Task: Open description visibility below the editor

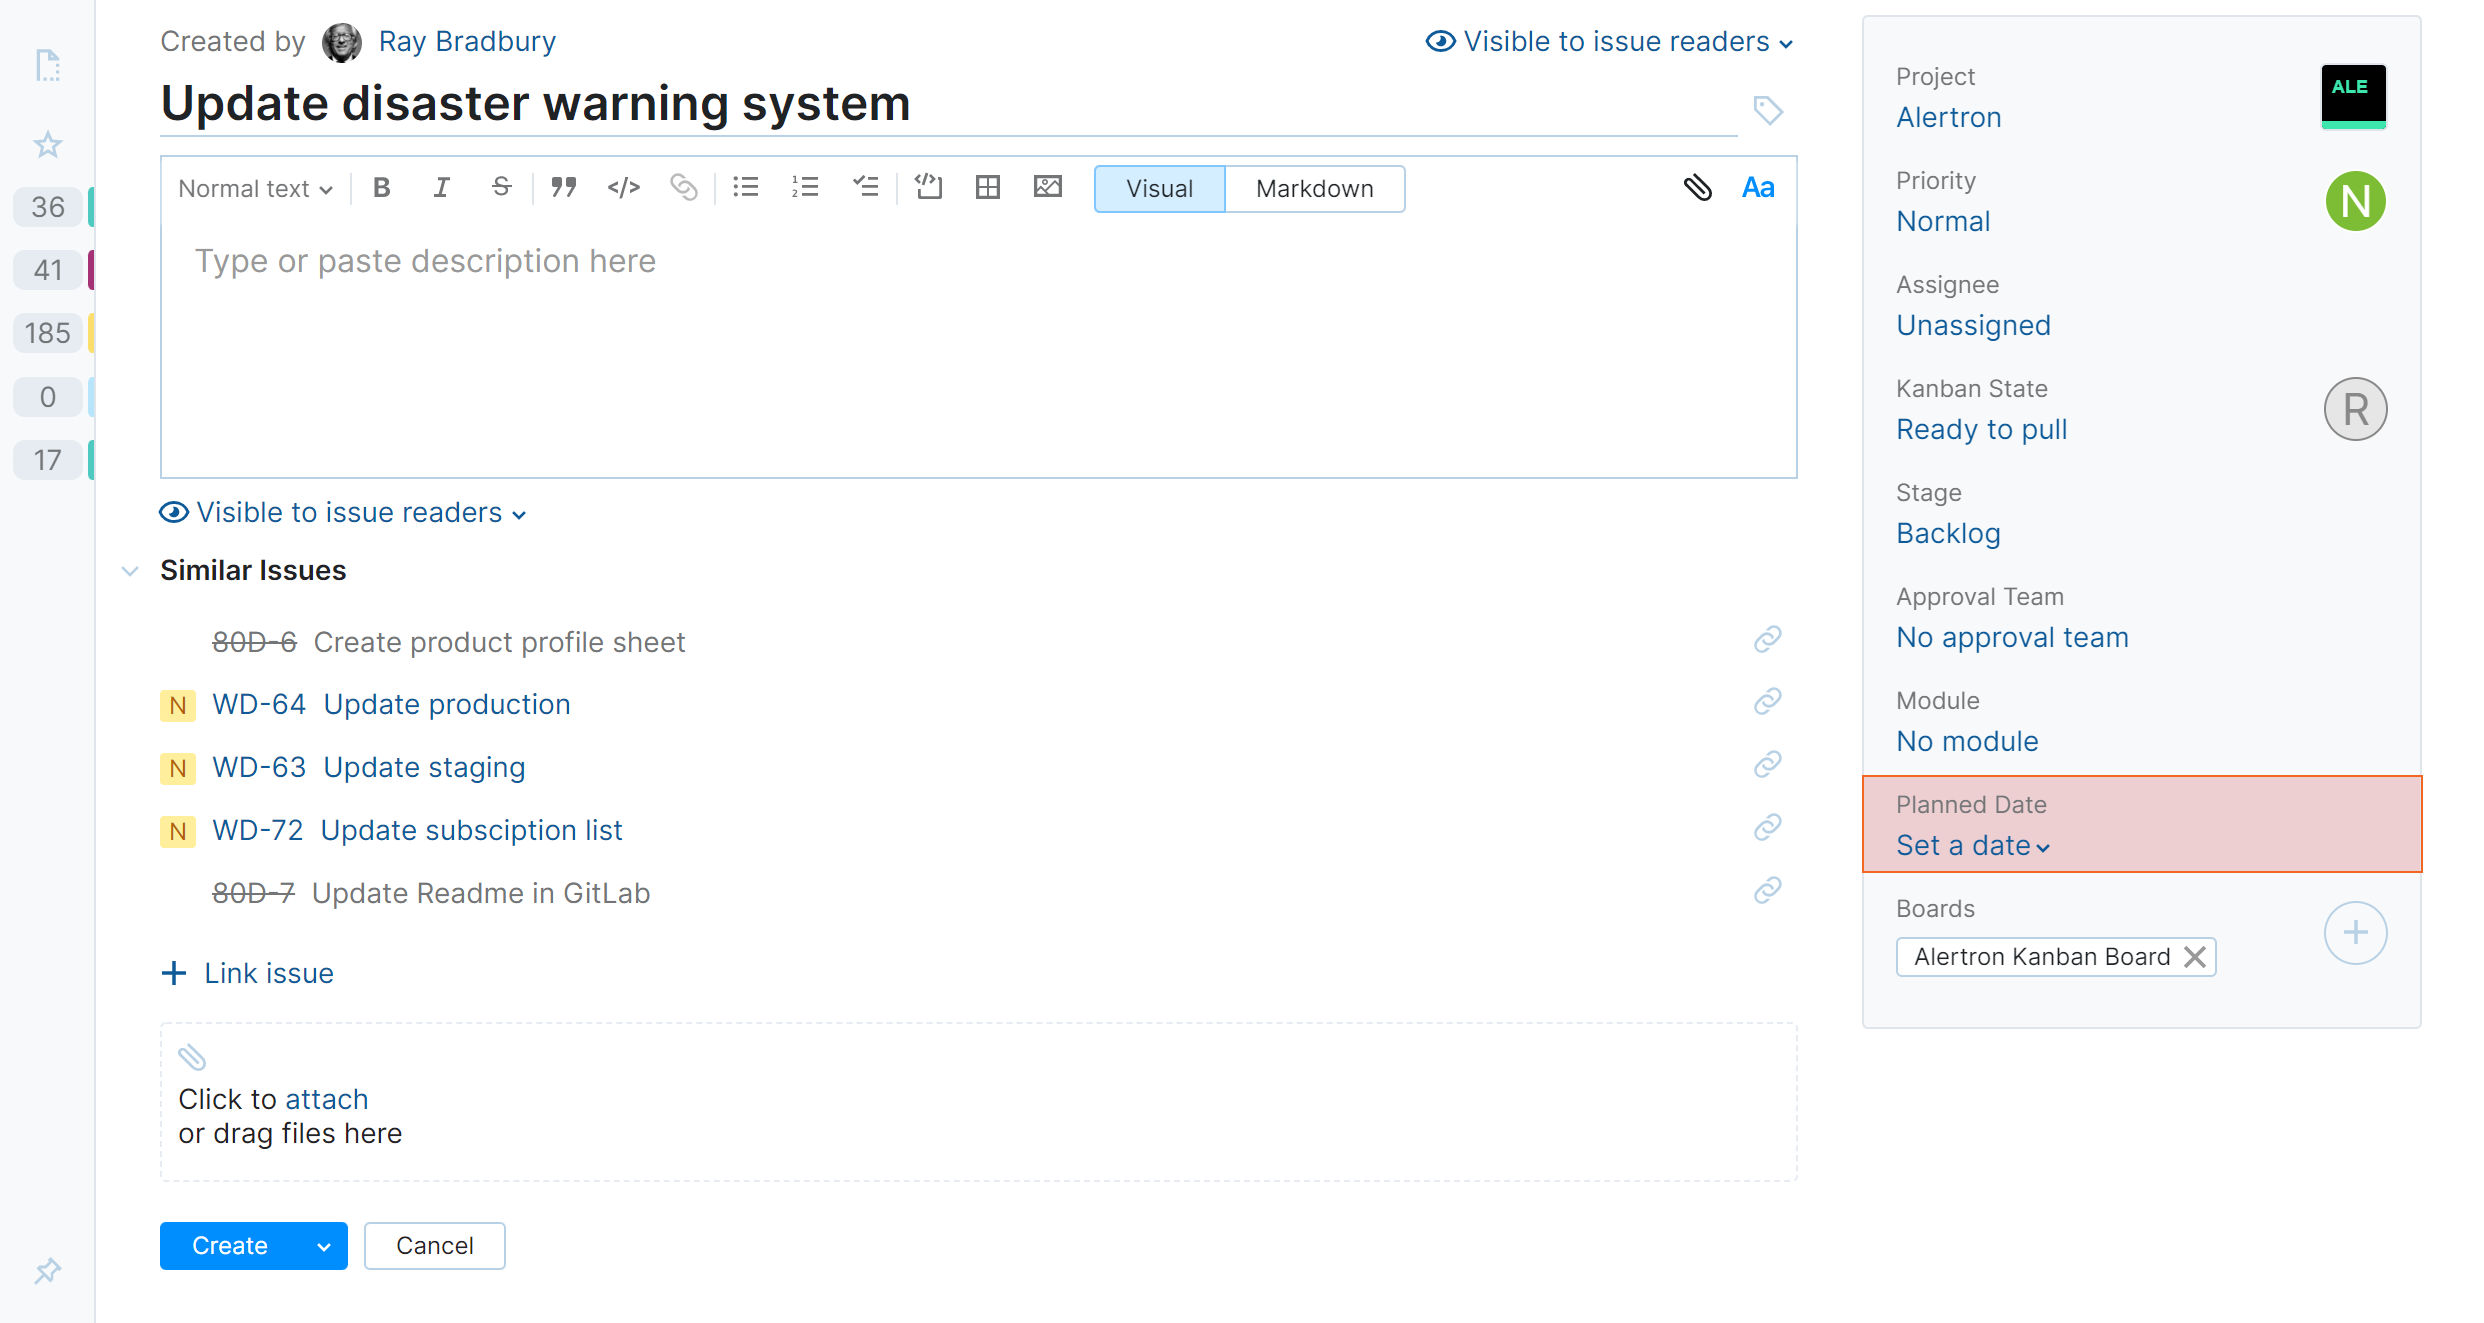Action: pyautogui.click(x=343, y=513)
